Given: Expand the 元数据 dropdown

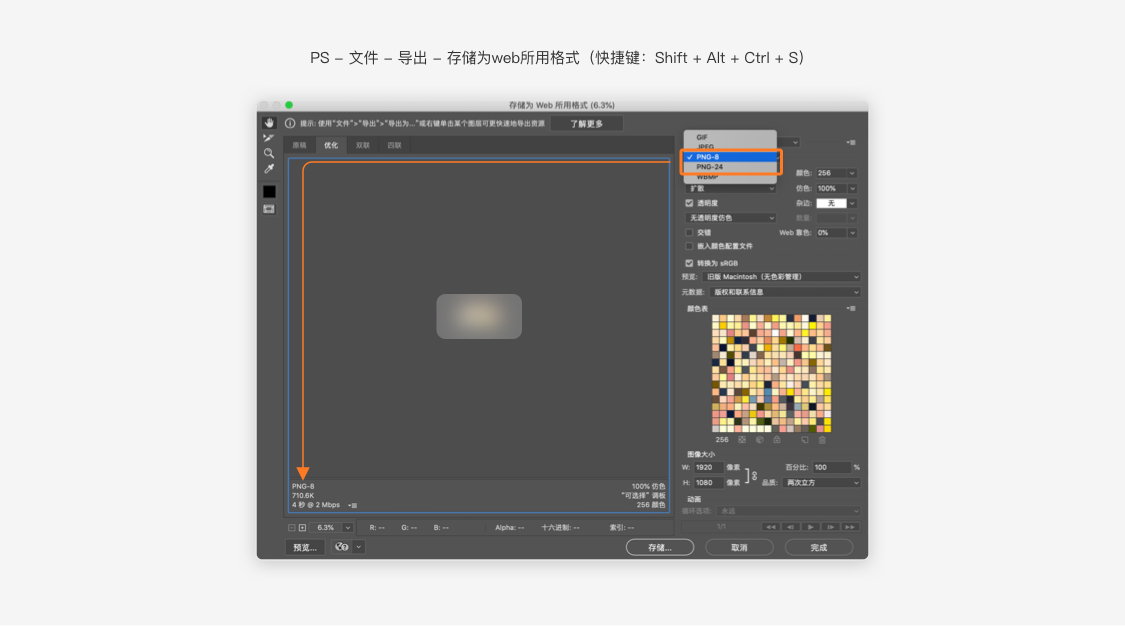Looking at the screenshot, I should point(784,292).
